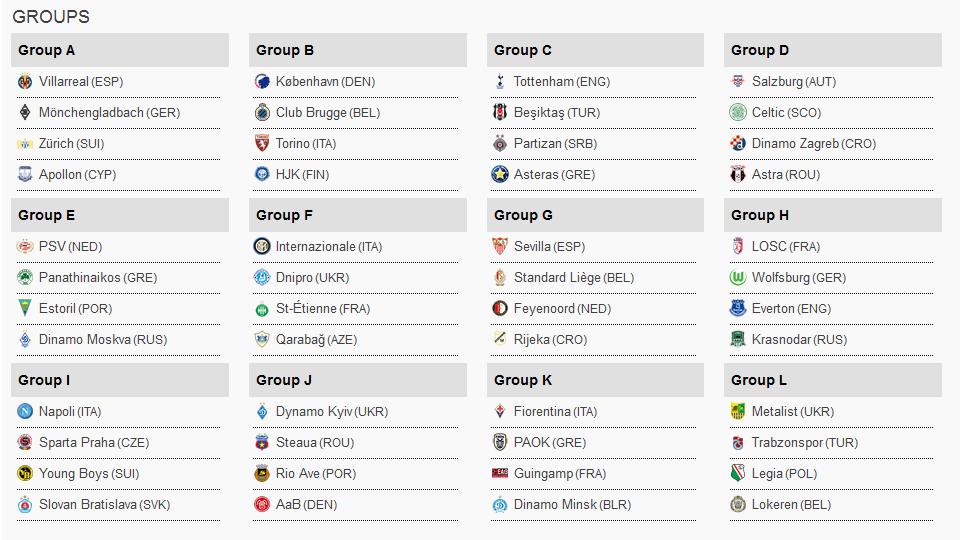Open the Slovan Bratislava (SVK) team link
Viewport: 960px width, 540px height.
[105, 504]
